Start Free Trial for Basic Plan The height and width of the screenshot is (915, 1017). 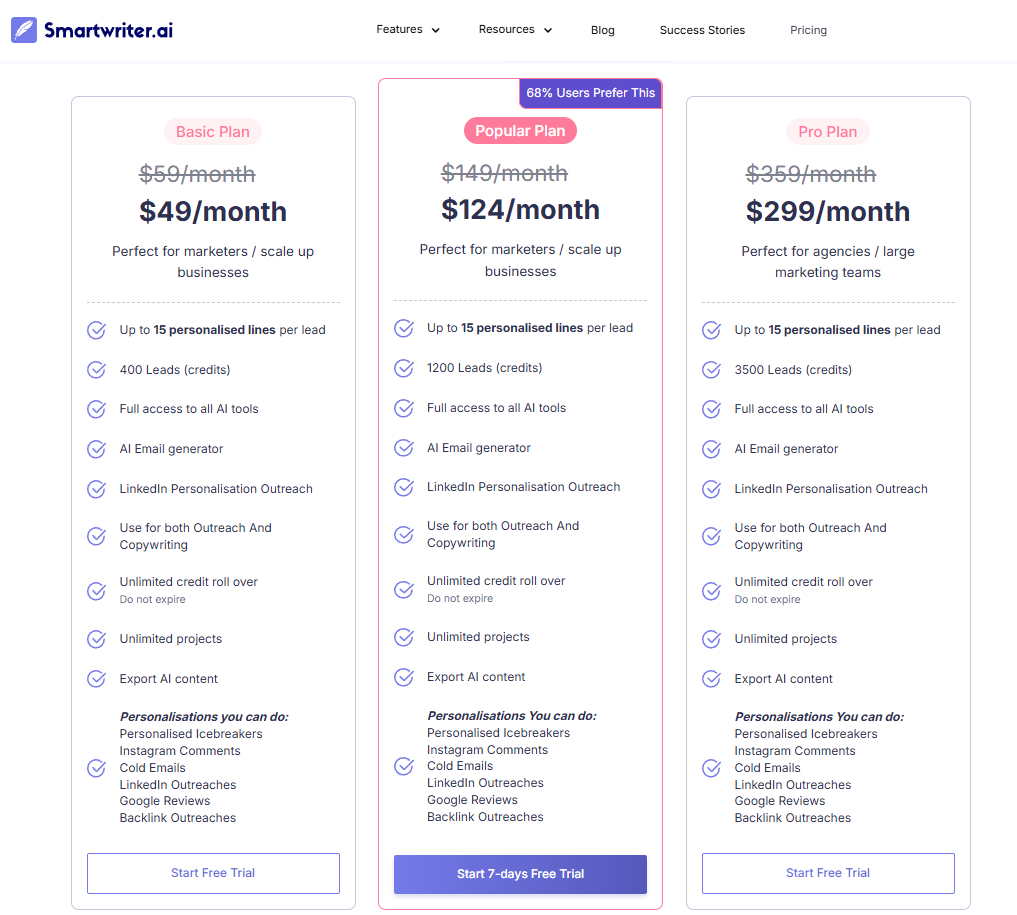(213, 873)
